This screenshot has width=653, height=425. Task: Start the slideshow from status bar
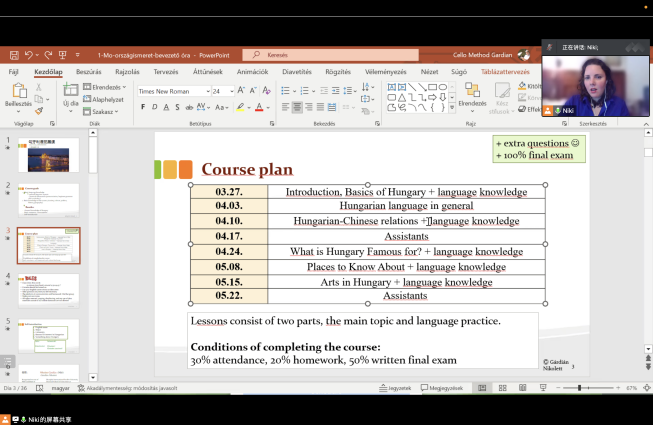click(543, 388)
